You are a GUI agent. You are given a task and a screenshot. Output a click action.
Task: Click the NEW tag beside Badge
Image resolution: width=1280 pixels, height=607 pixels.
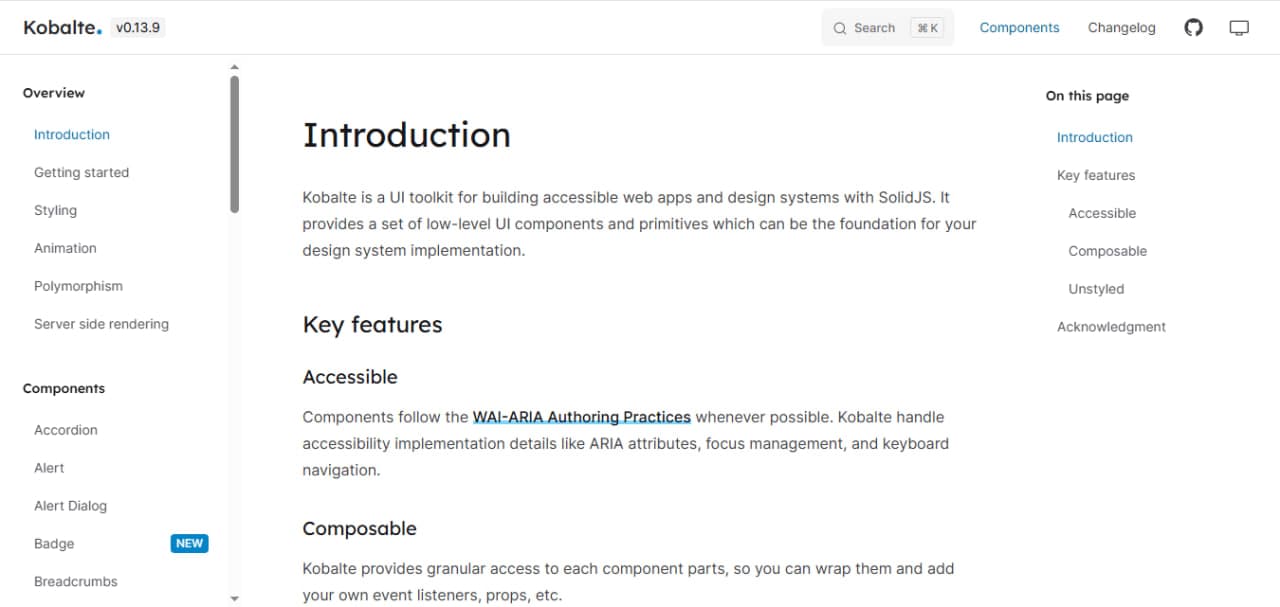pyautogui.click(x=189, y=544)
